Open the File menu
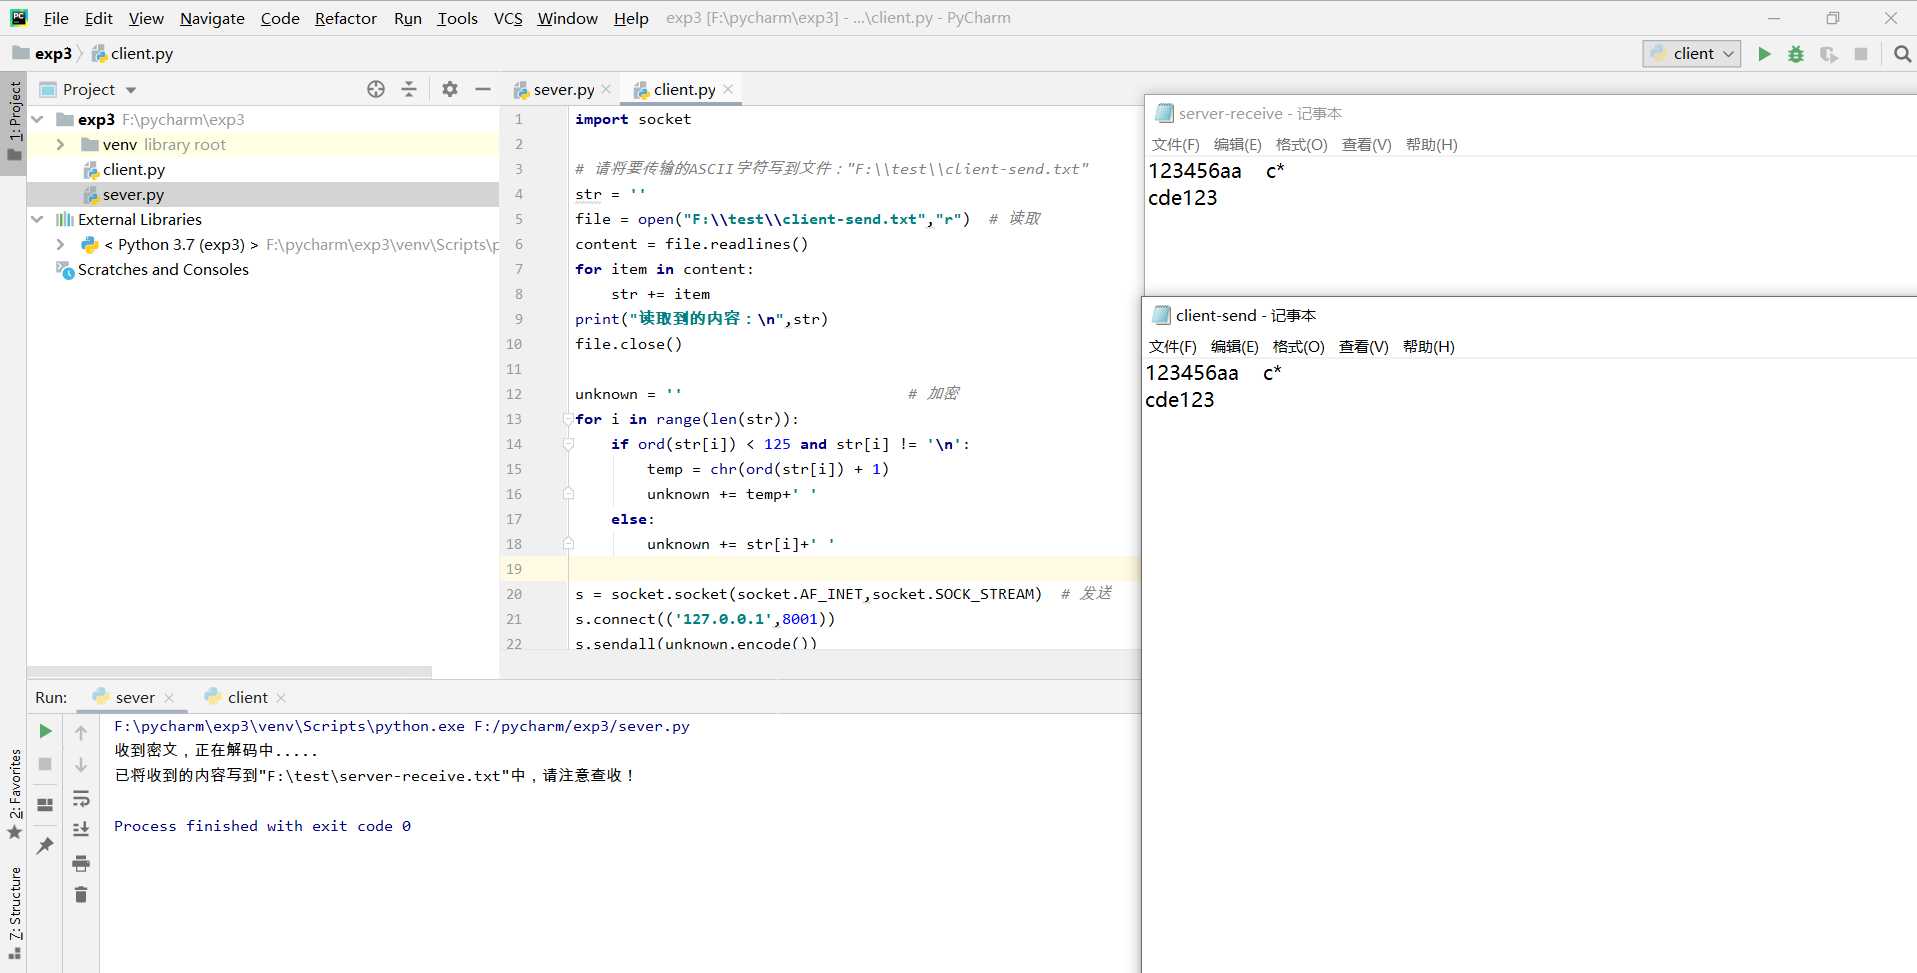 56,18
